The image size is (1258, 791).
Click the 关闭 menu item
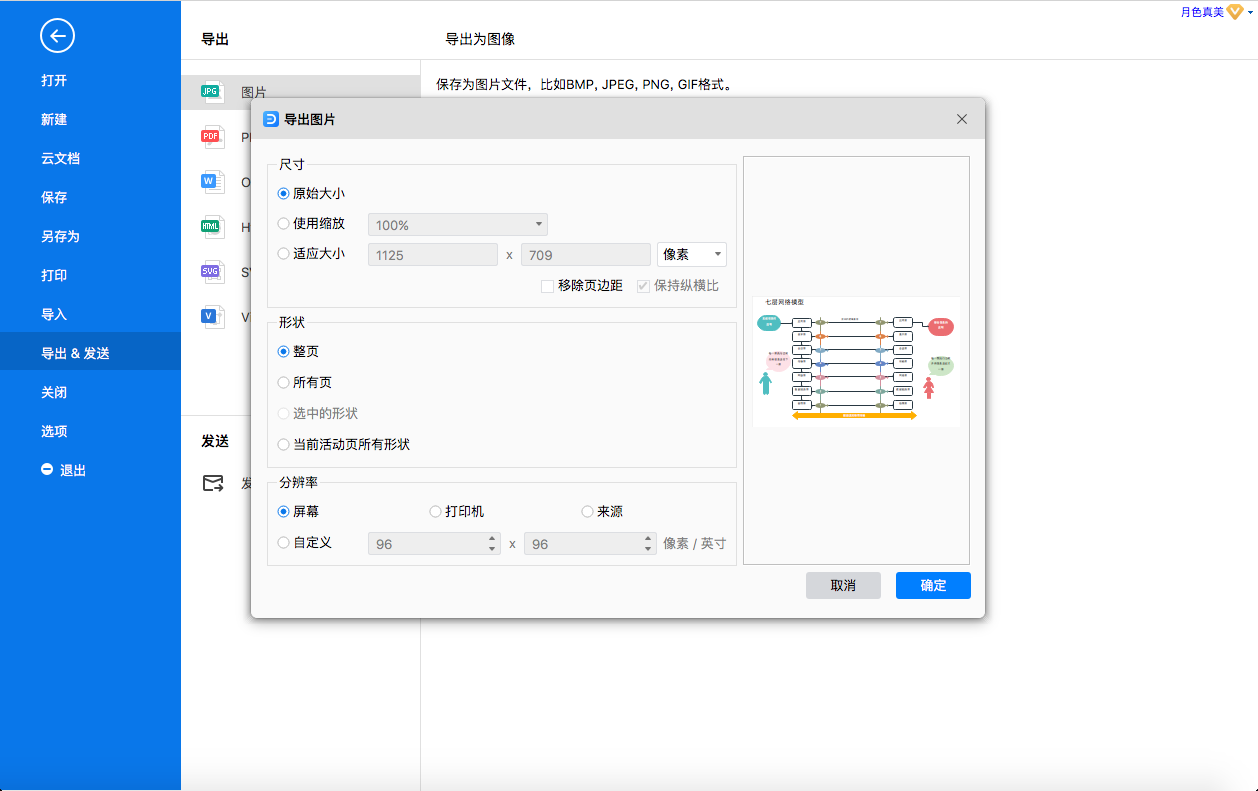(54, 392)
